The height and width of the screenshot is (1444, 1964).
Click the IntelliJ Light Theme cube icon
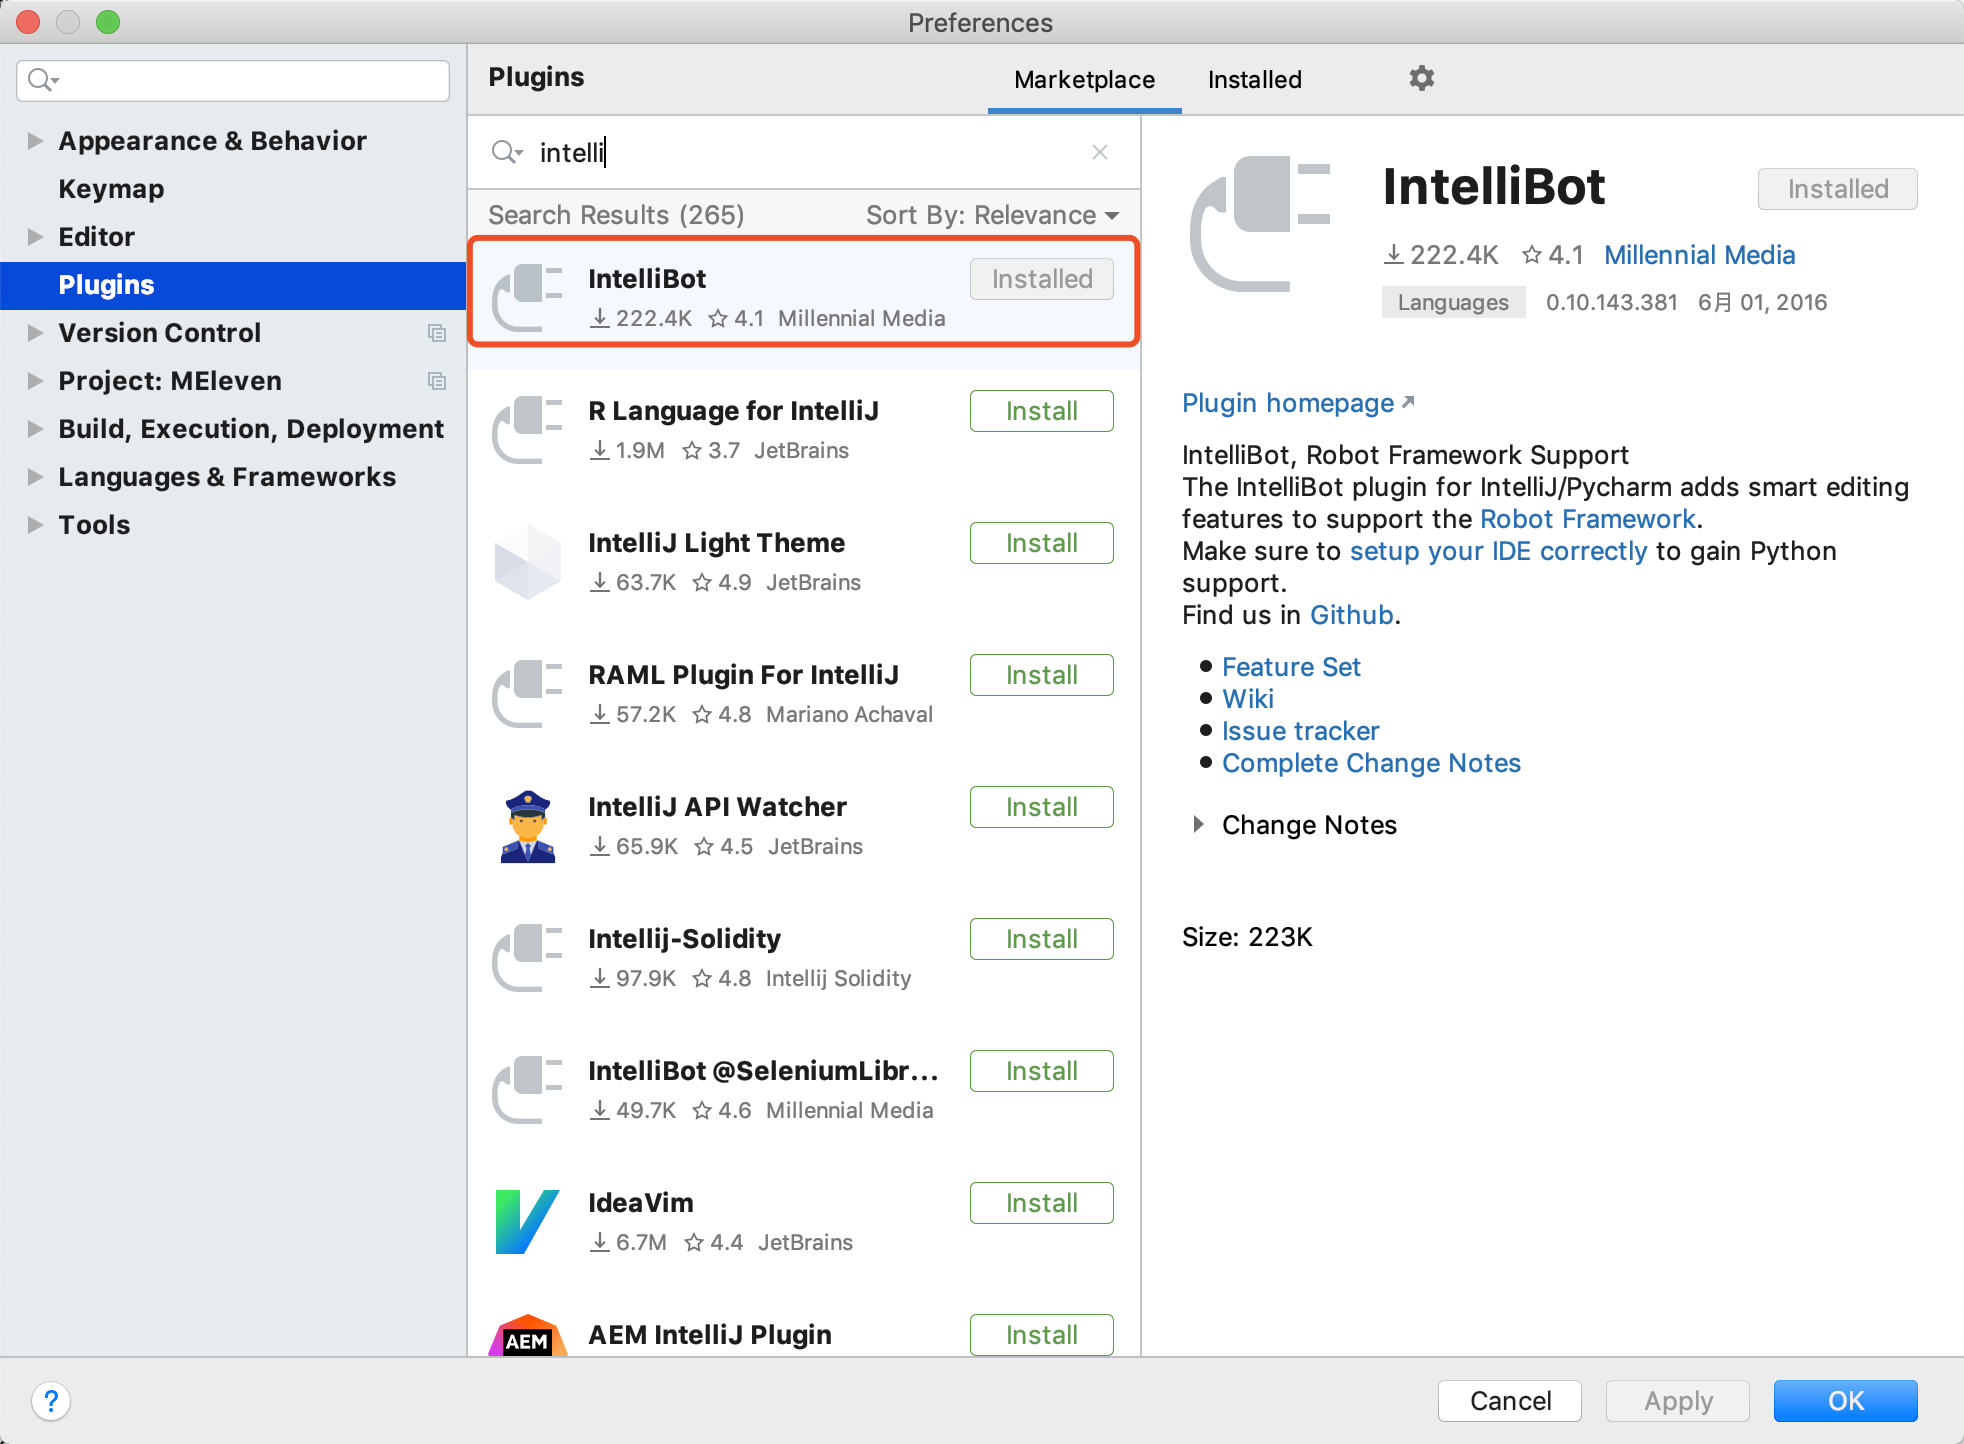(527, 562)
